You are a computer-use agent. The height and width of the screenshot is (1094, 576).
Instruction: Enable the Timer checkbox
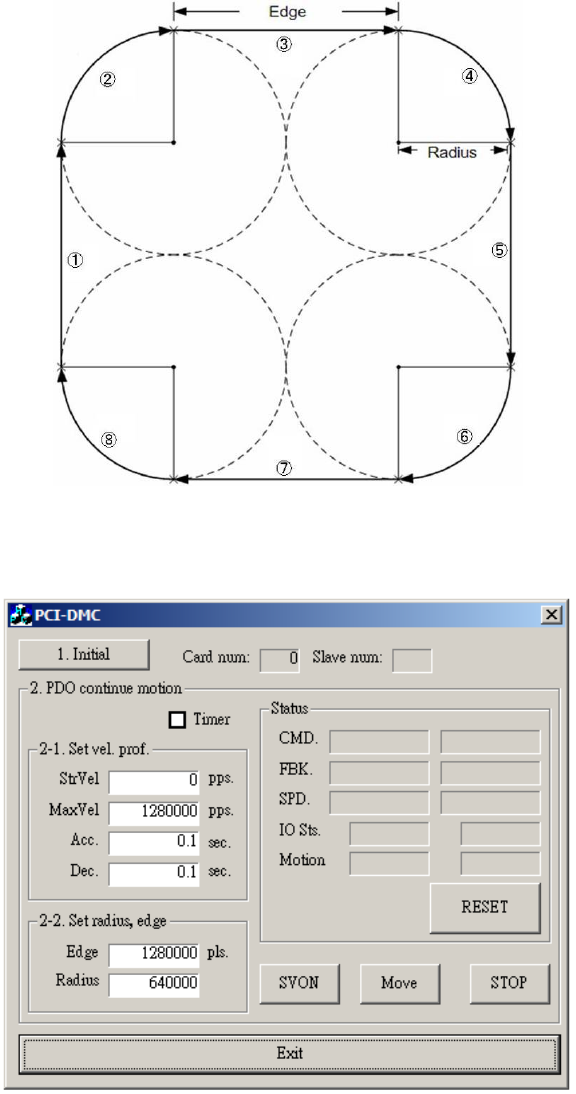click(x=178, y=719)
